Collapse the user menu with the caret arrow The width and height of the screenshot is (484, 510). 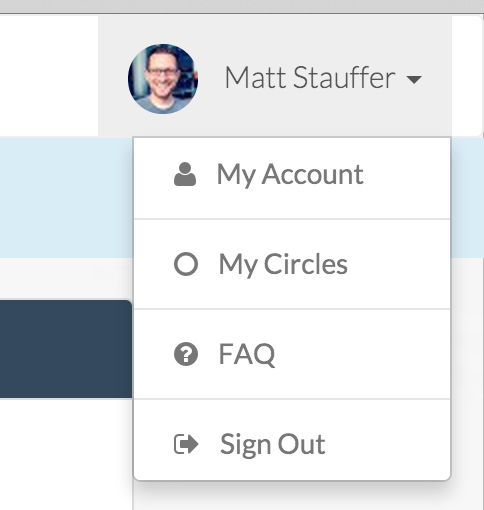coord(414,80)
